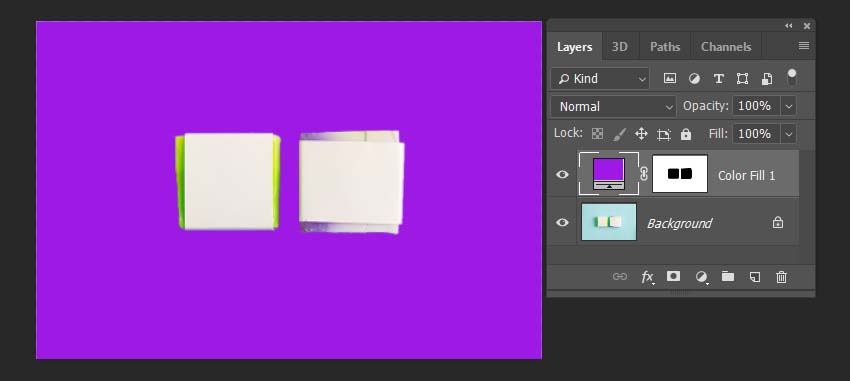
Task: Click the Fill value field
Action: click(756, 134)
